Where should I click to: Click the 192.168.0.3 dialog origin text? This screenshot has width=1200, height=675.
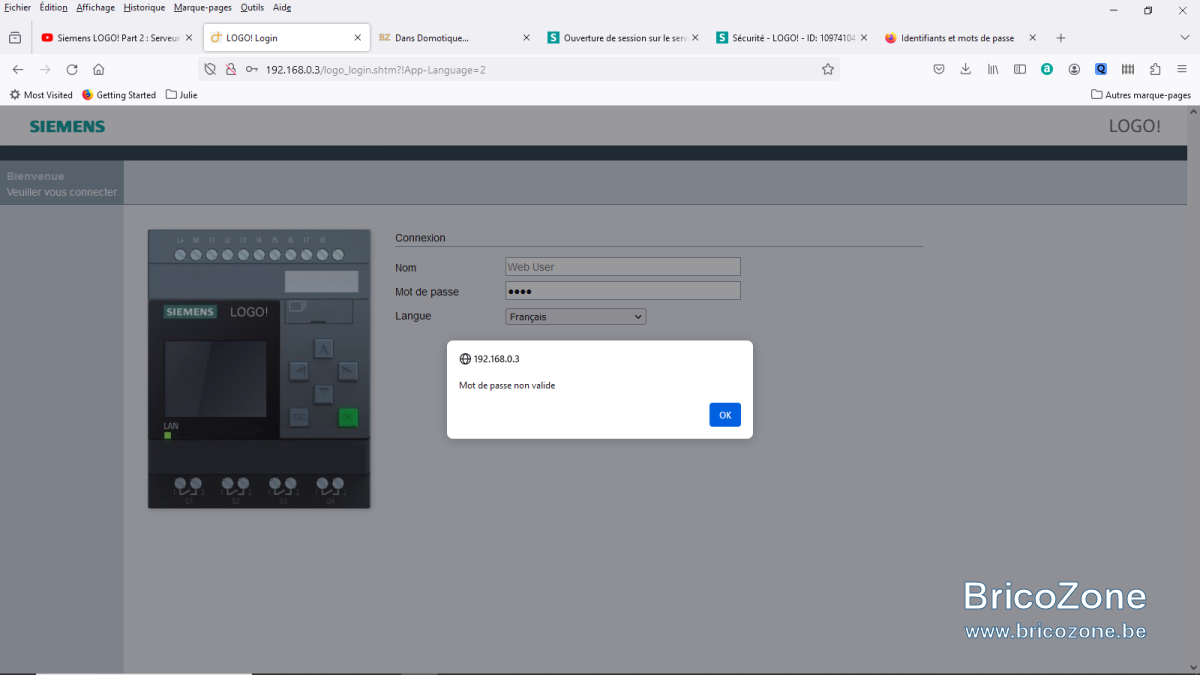(x=496, y=359)
